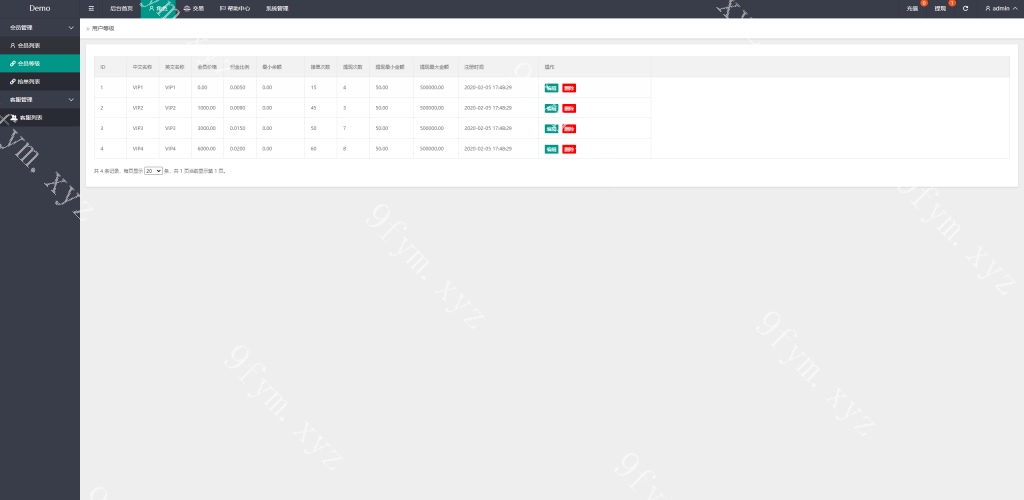Screen dimensions: 1024x500
Task: Click the commission ratio cell 0.0050
Action: click(238, 87)
